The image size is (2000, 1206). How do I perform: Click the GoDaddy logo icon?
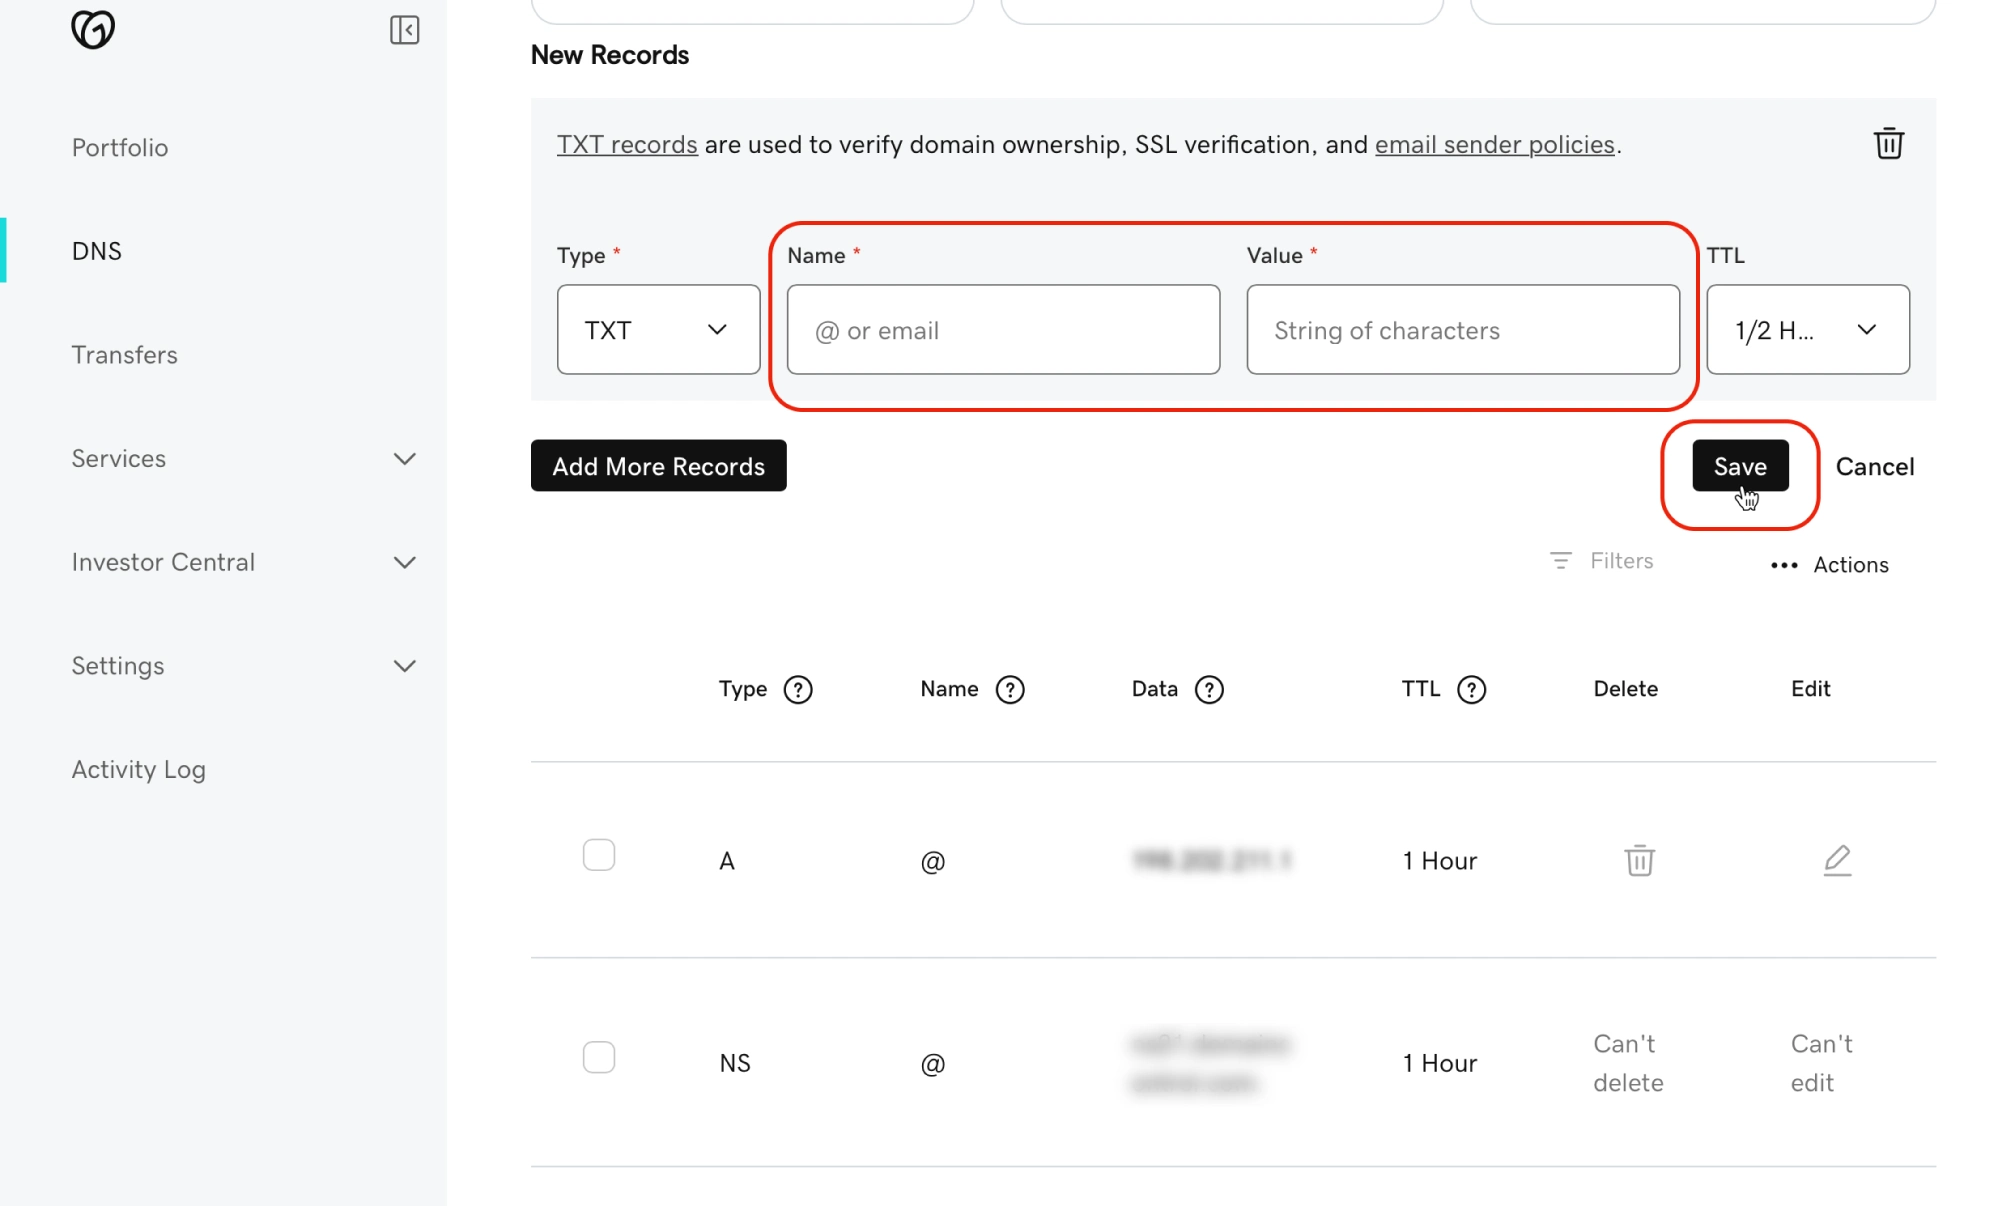(x=93, y=29)
